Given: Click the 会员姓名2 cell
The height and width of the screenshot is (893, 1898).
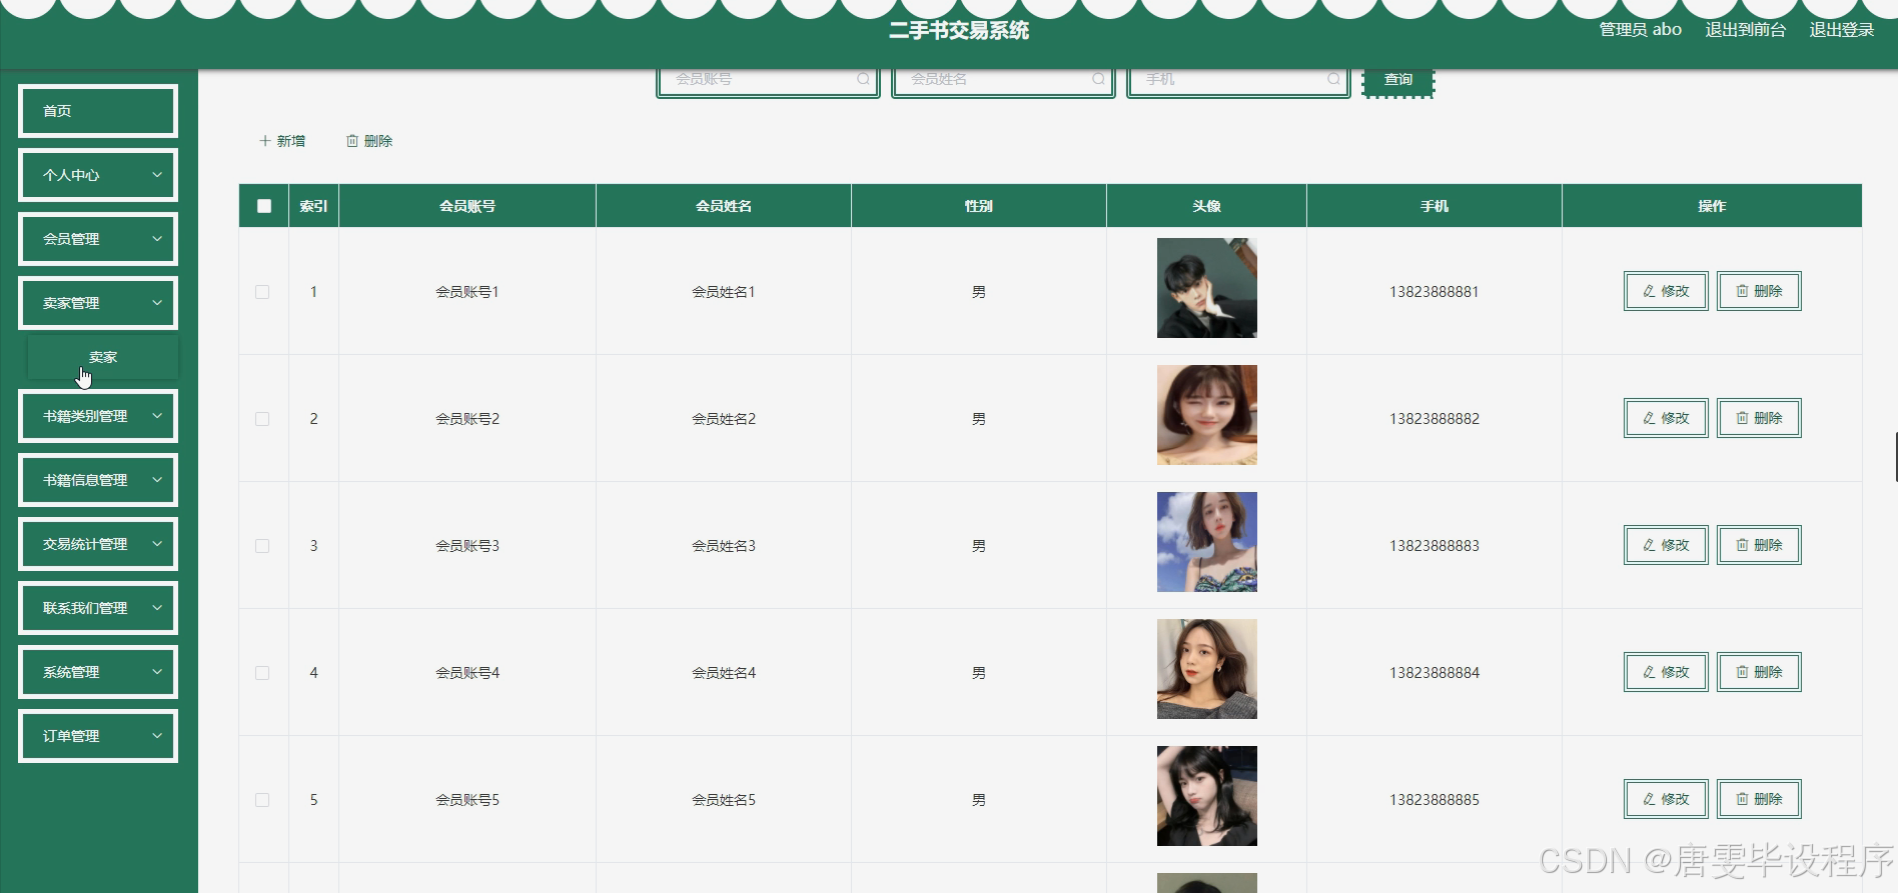Looking at the screenshot, I should point(724,419).
